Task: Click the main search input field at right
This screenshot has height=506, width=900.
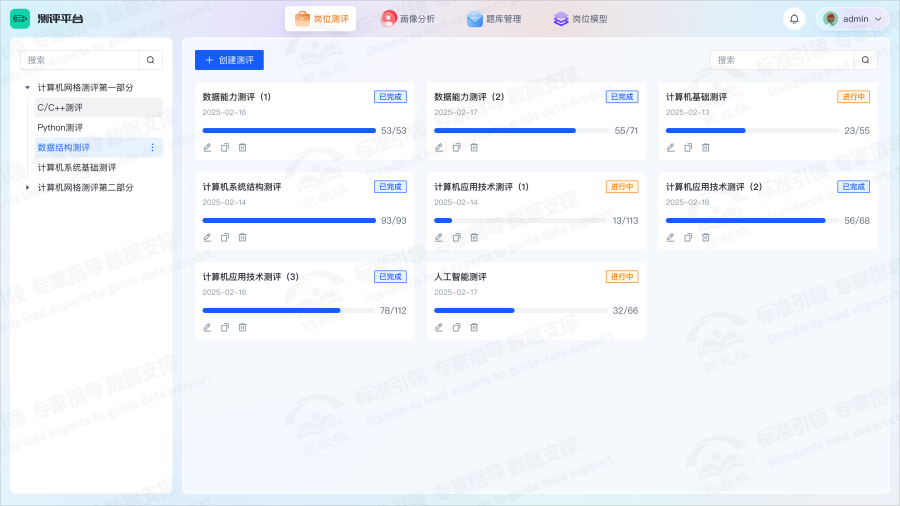Action: pos(780,60)
